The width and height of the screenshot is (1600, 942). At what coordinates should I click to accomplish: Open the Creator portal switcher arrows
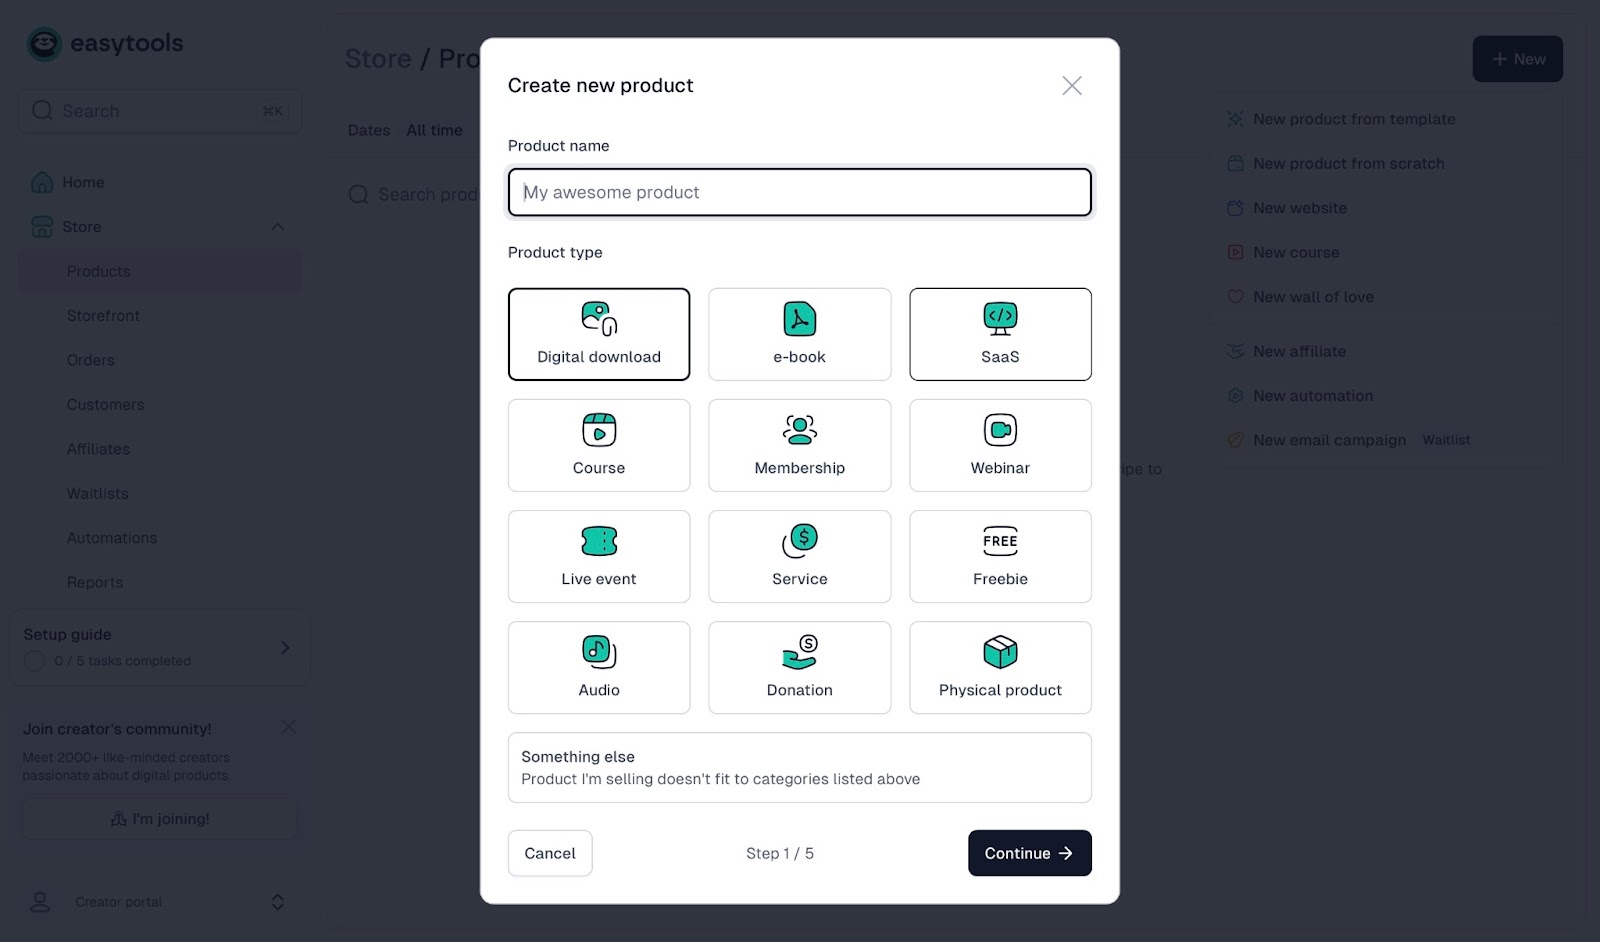pyautogui.click(x=278, y=902)
